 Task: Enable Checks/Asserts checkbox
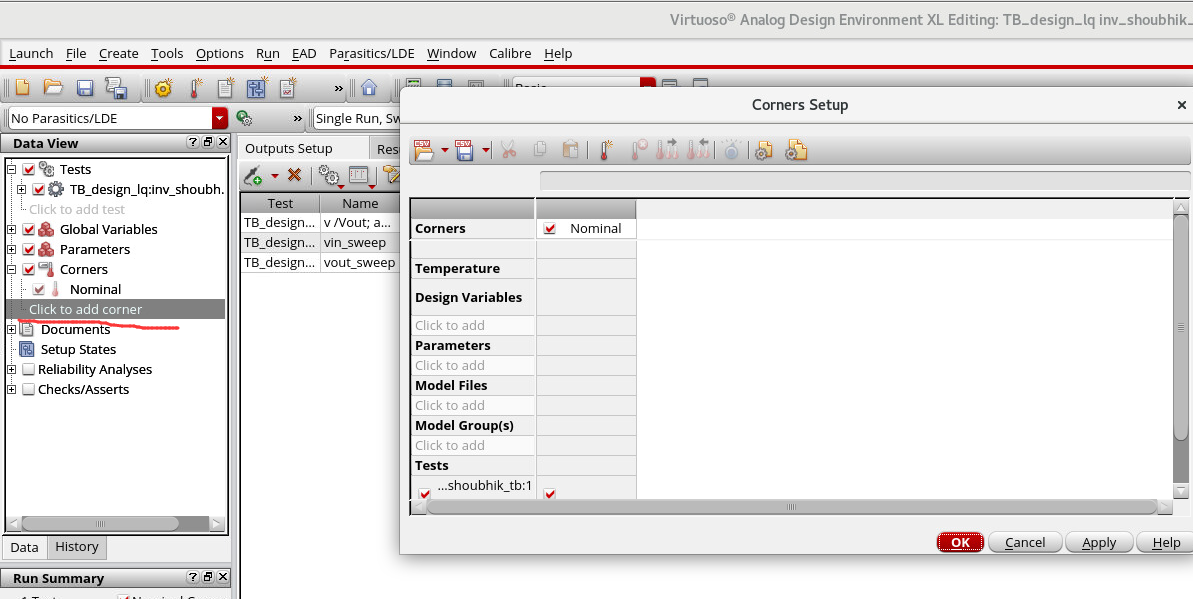pos(29,389)
